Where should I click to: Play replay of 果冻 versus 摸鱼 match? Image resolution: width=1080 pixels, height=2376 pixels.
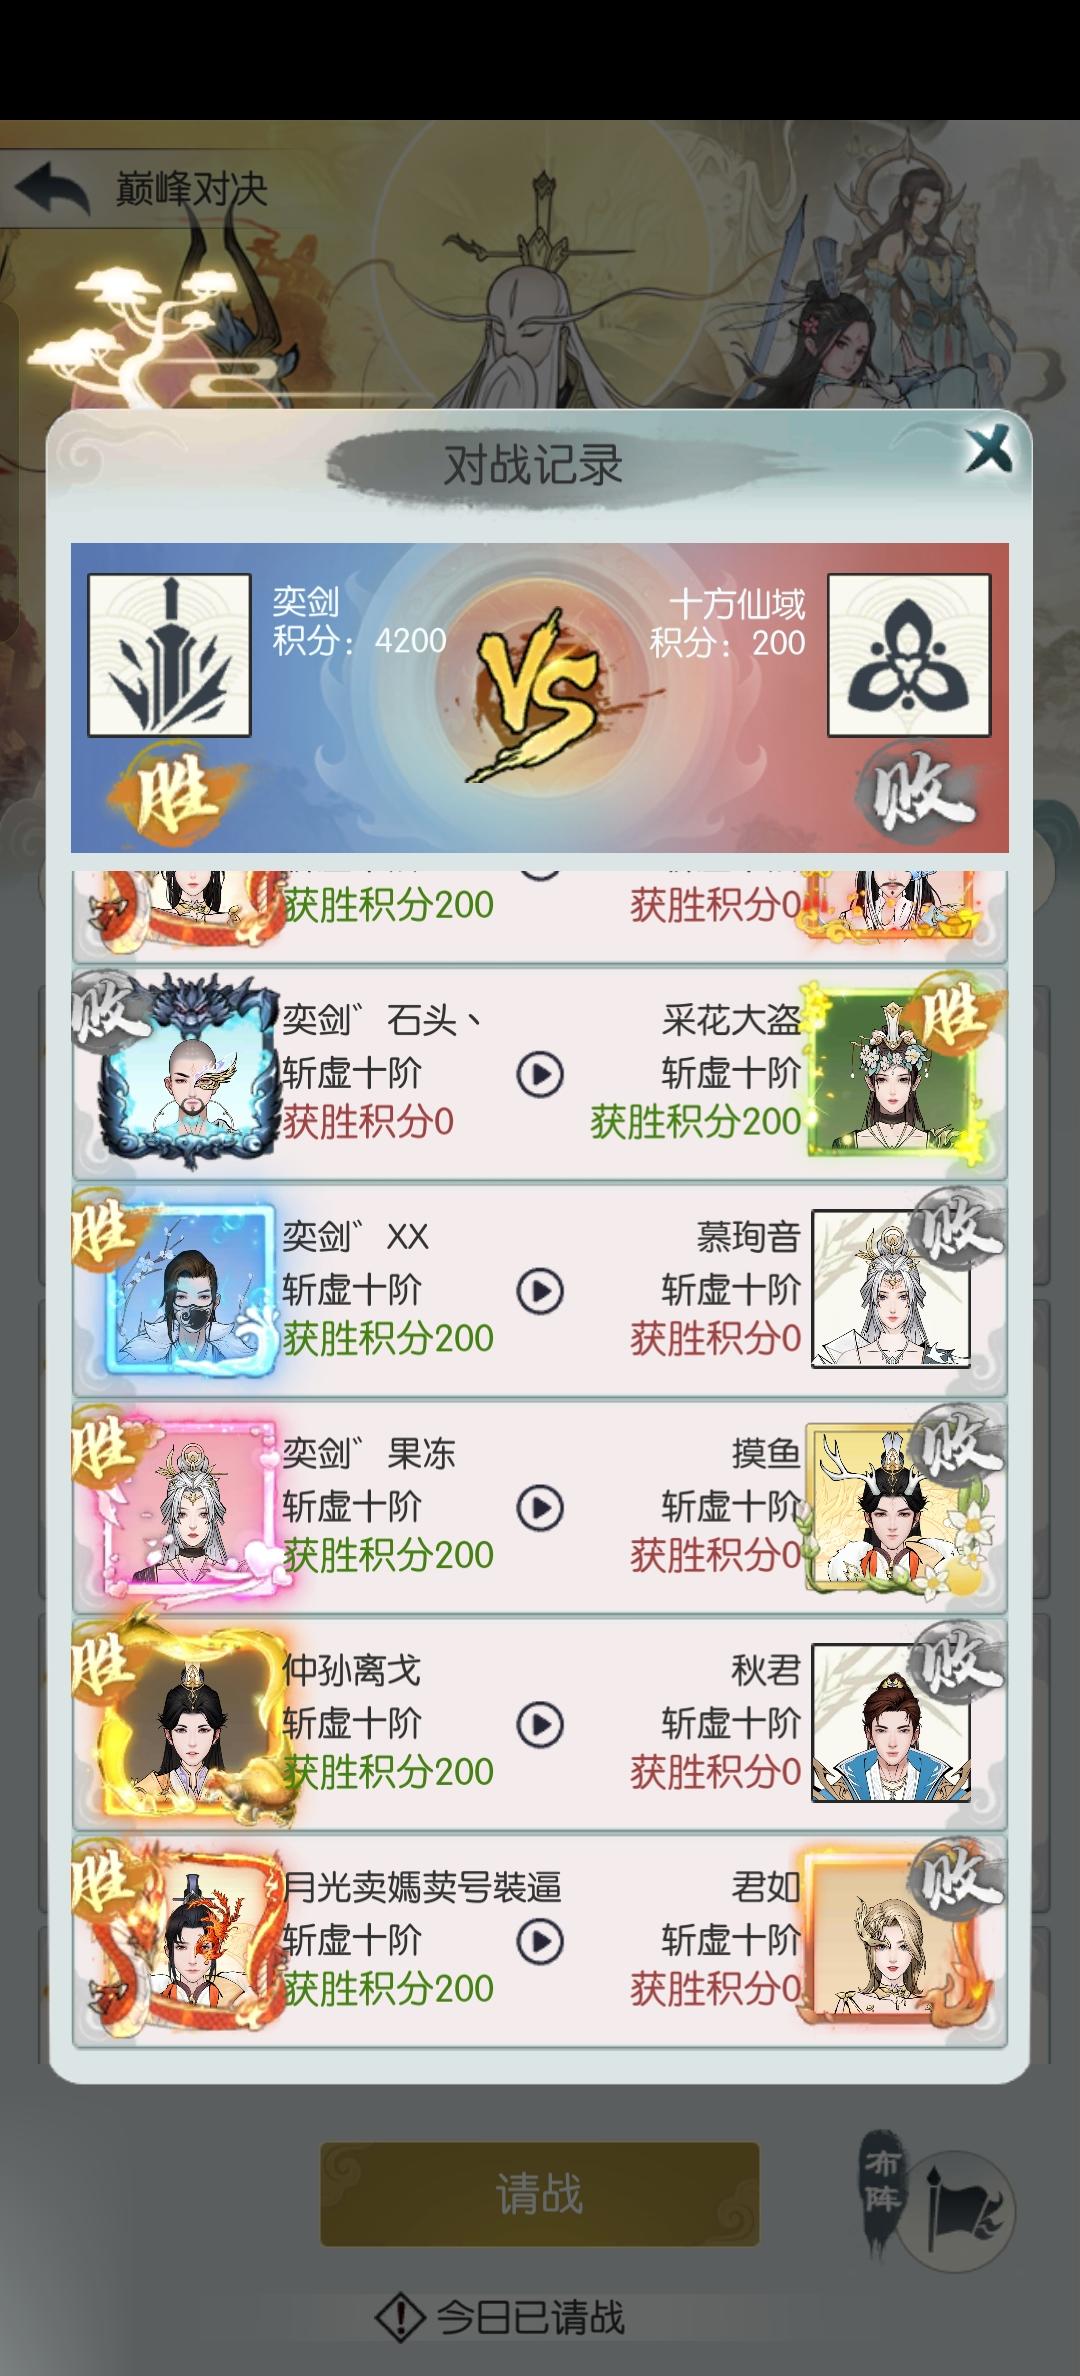point(540,1508)
